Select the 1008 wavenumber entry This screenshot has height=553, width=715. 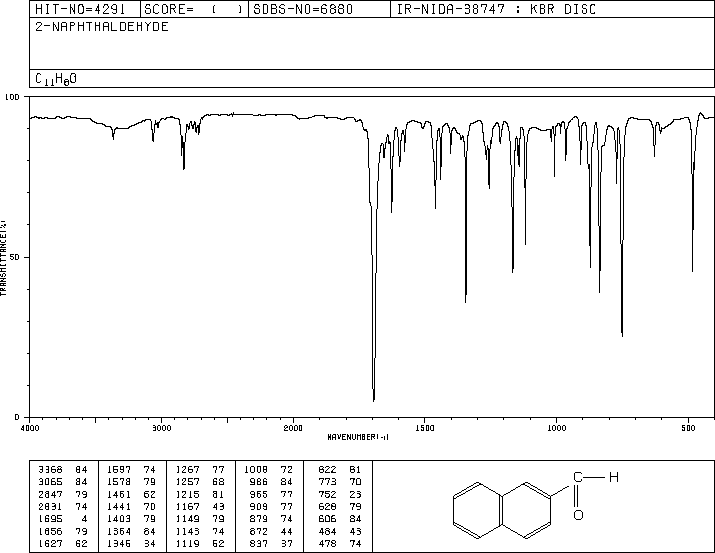pyautogui.click(x=256, y=470)
